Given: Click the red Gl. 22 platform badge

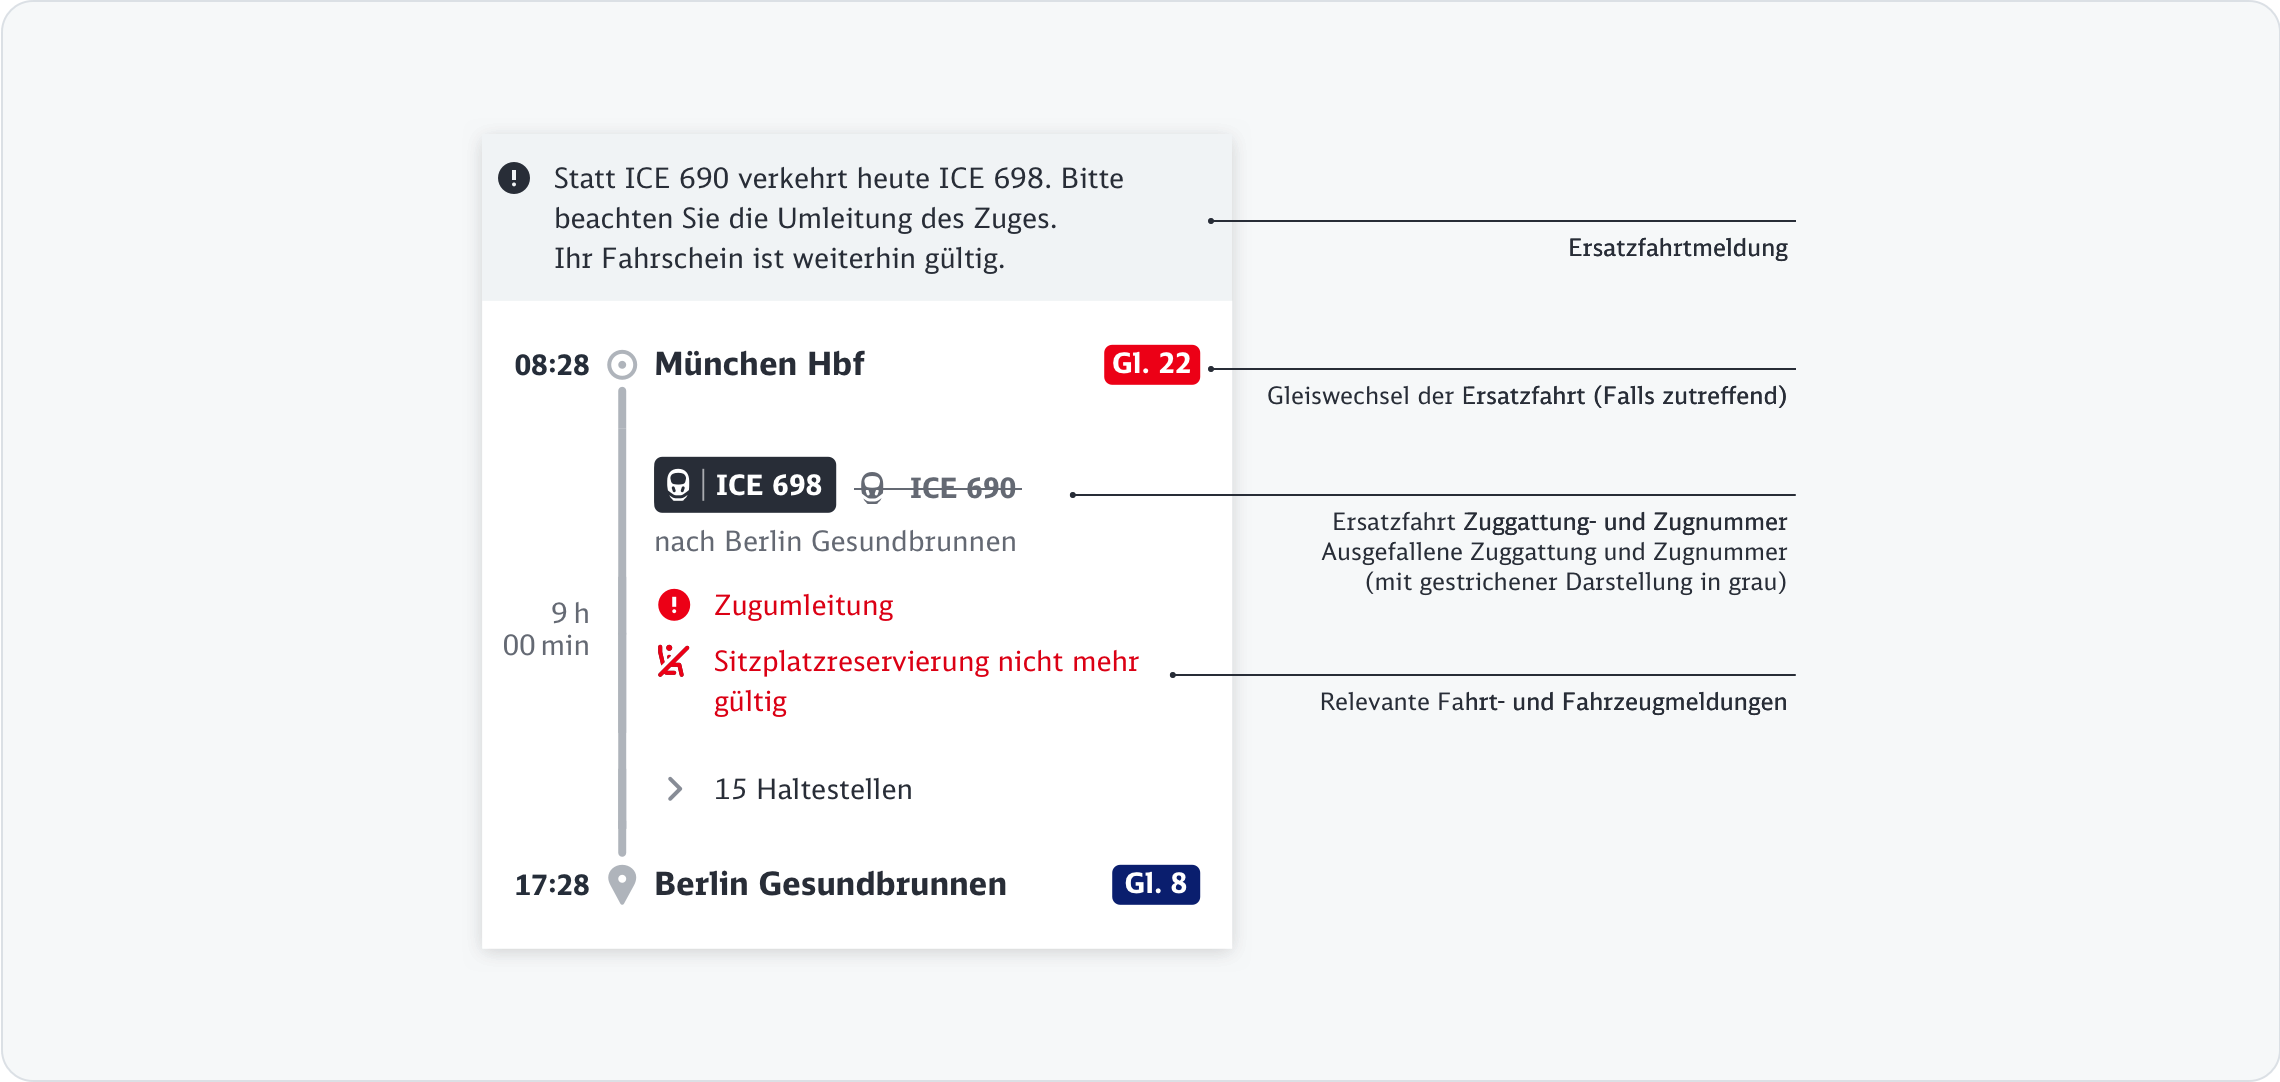Looking at the screenshot, I should click(1151, 365).
